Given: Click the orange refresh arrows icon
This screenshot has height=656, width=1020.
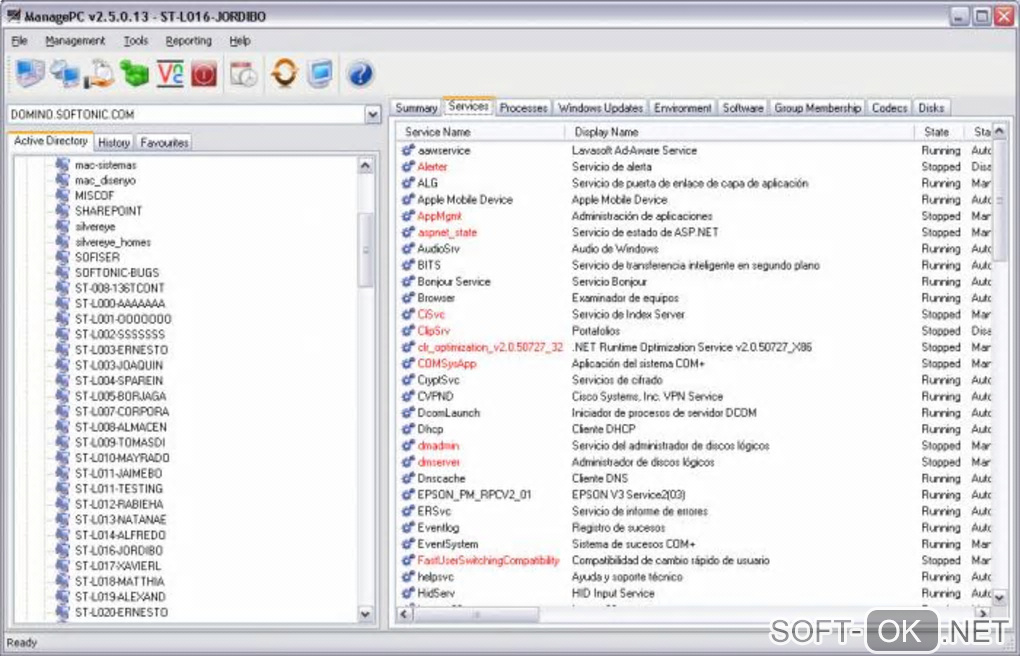Looking at the screenshot, I should click(x=284, y=74).
